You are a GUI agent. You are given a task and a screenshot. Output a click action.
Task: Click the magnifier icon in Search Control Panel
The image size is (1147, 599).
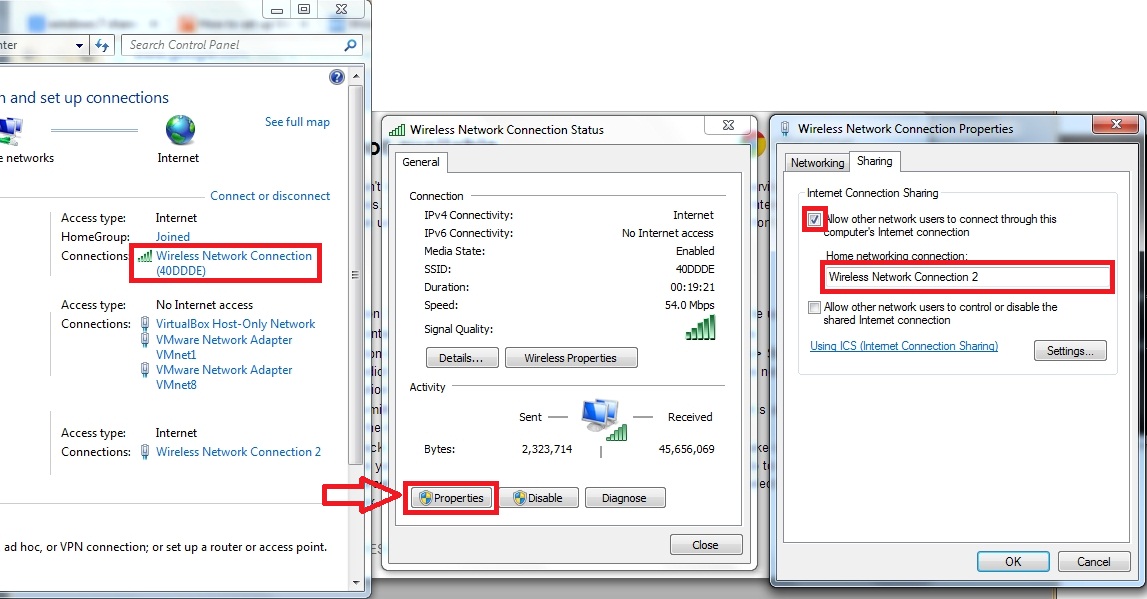pos(351,45)
